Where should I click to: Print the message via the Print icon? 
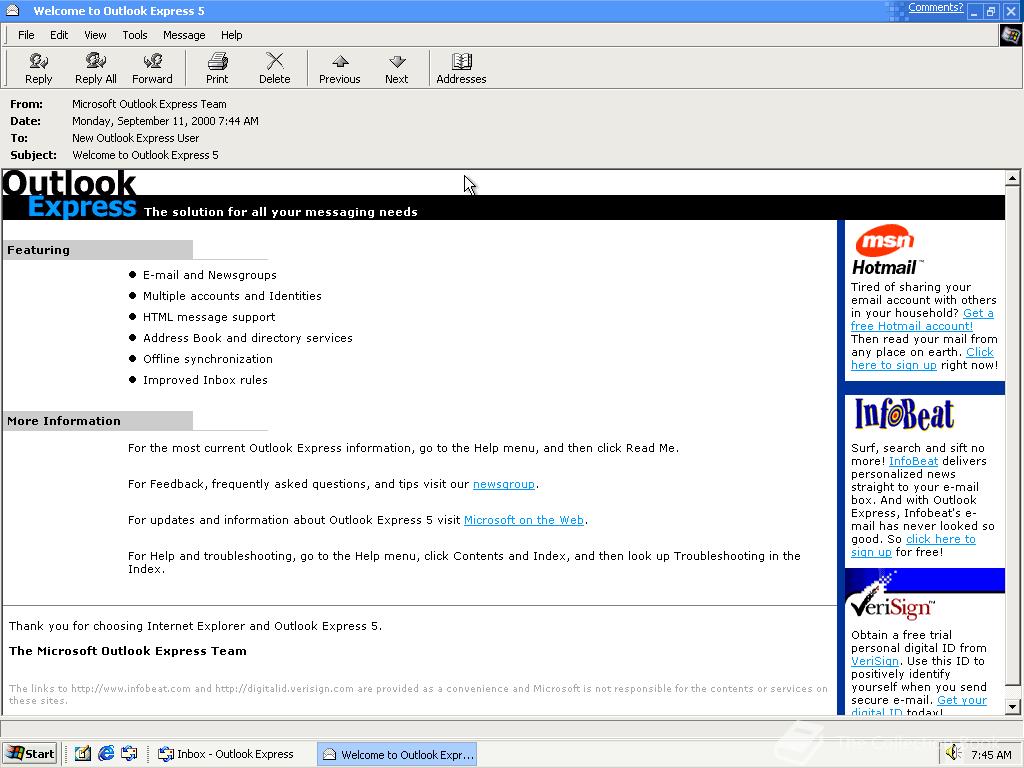217,68
